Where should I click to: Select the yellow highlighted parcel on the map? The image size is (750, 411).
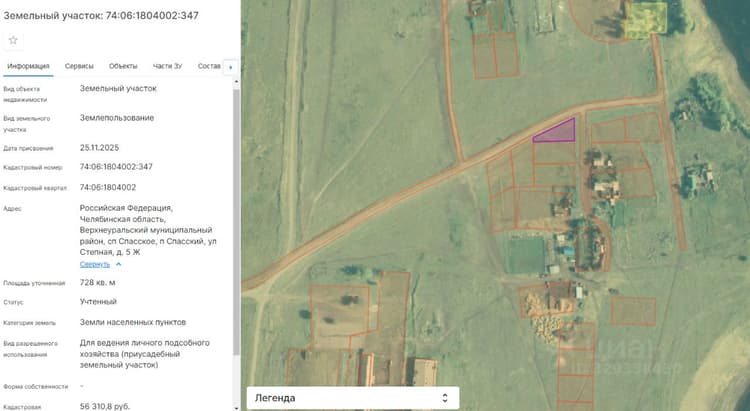tap(646, 20)
